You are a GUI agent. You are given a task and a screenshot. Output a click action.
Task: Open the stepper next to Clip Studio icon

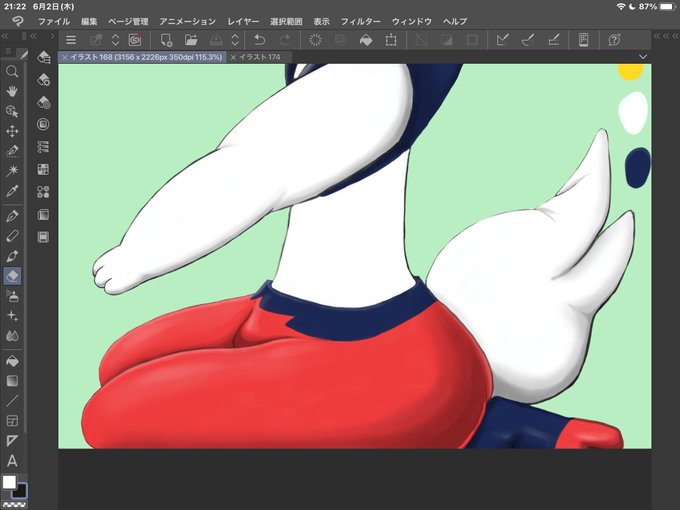(115, 40)
